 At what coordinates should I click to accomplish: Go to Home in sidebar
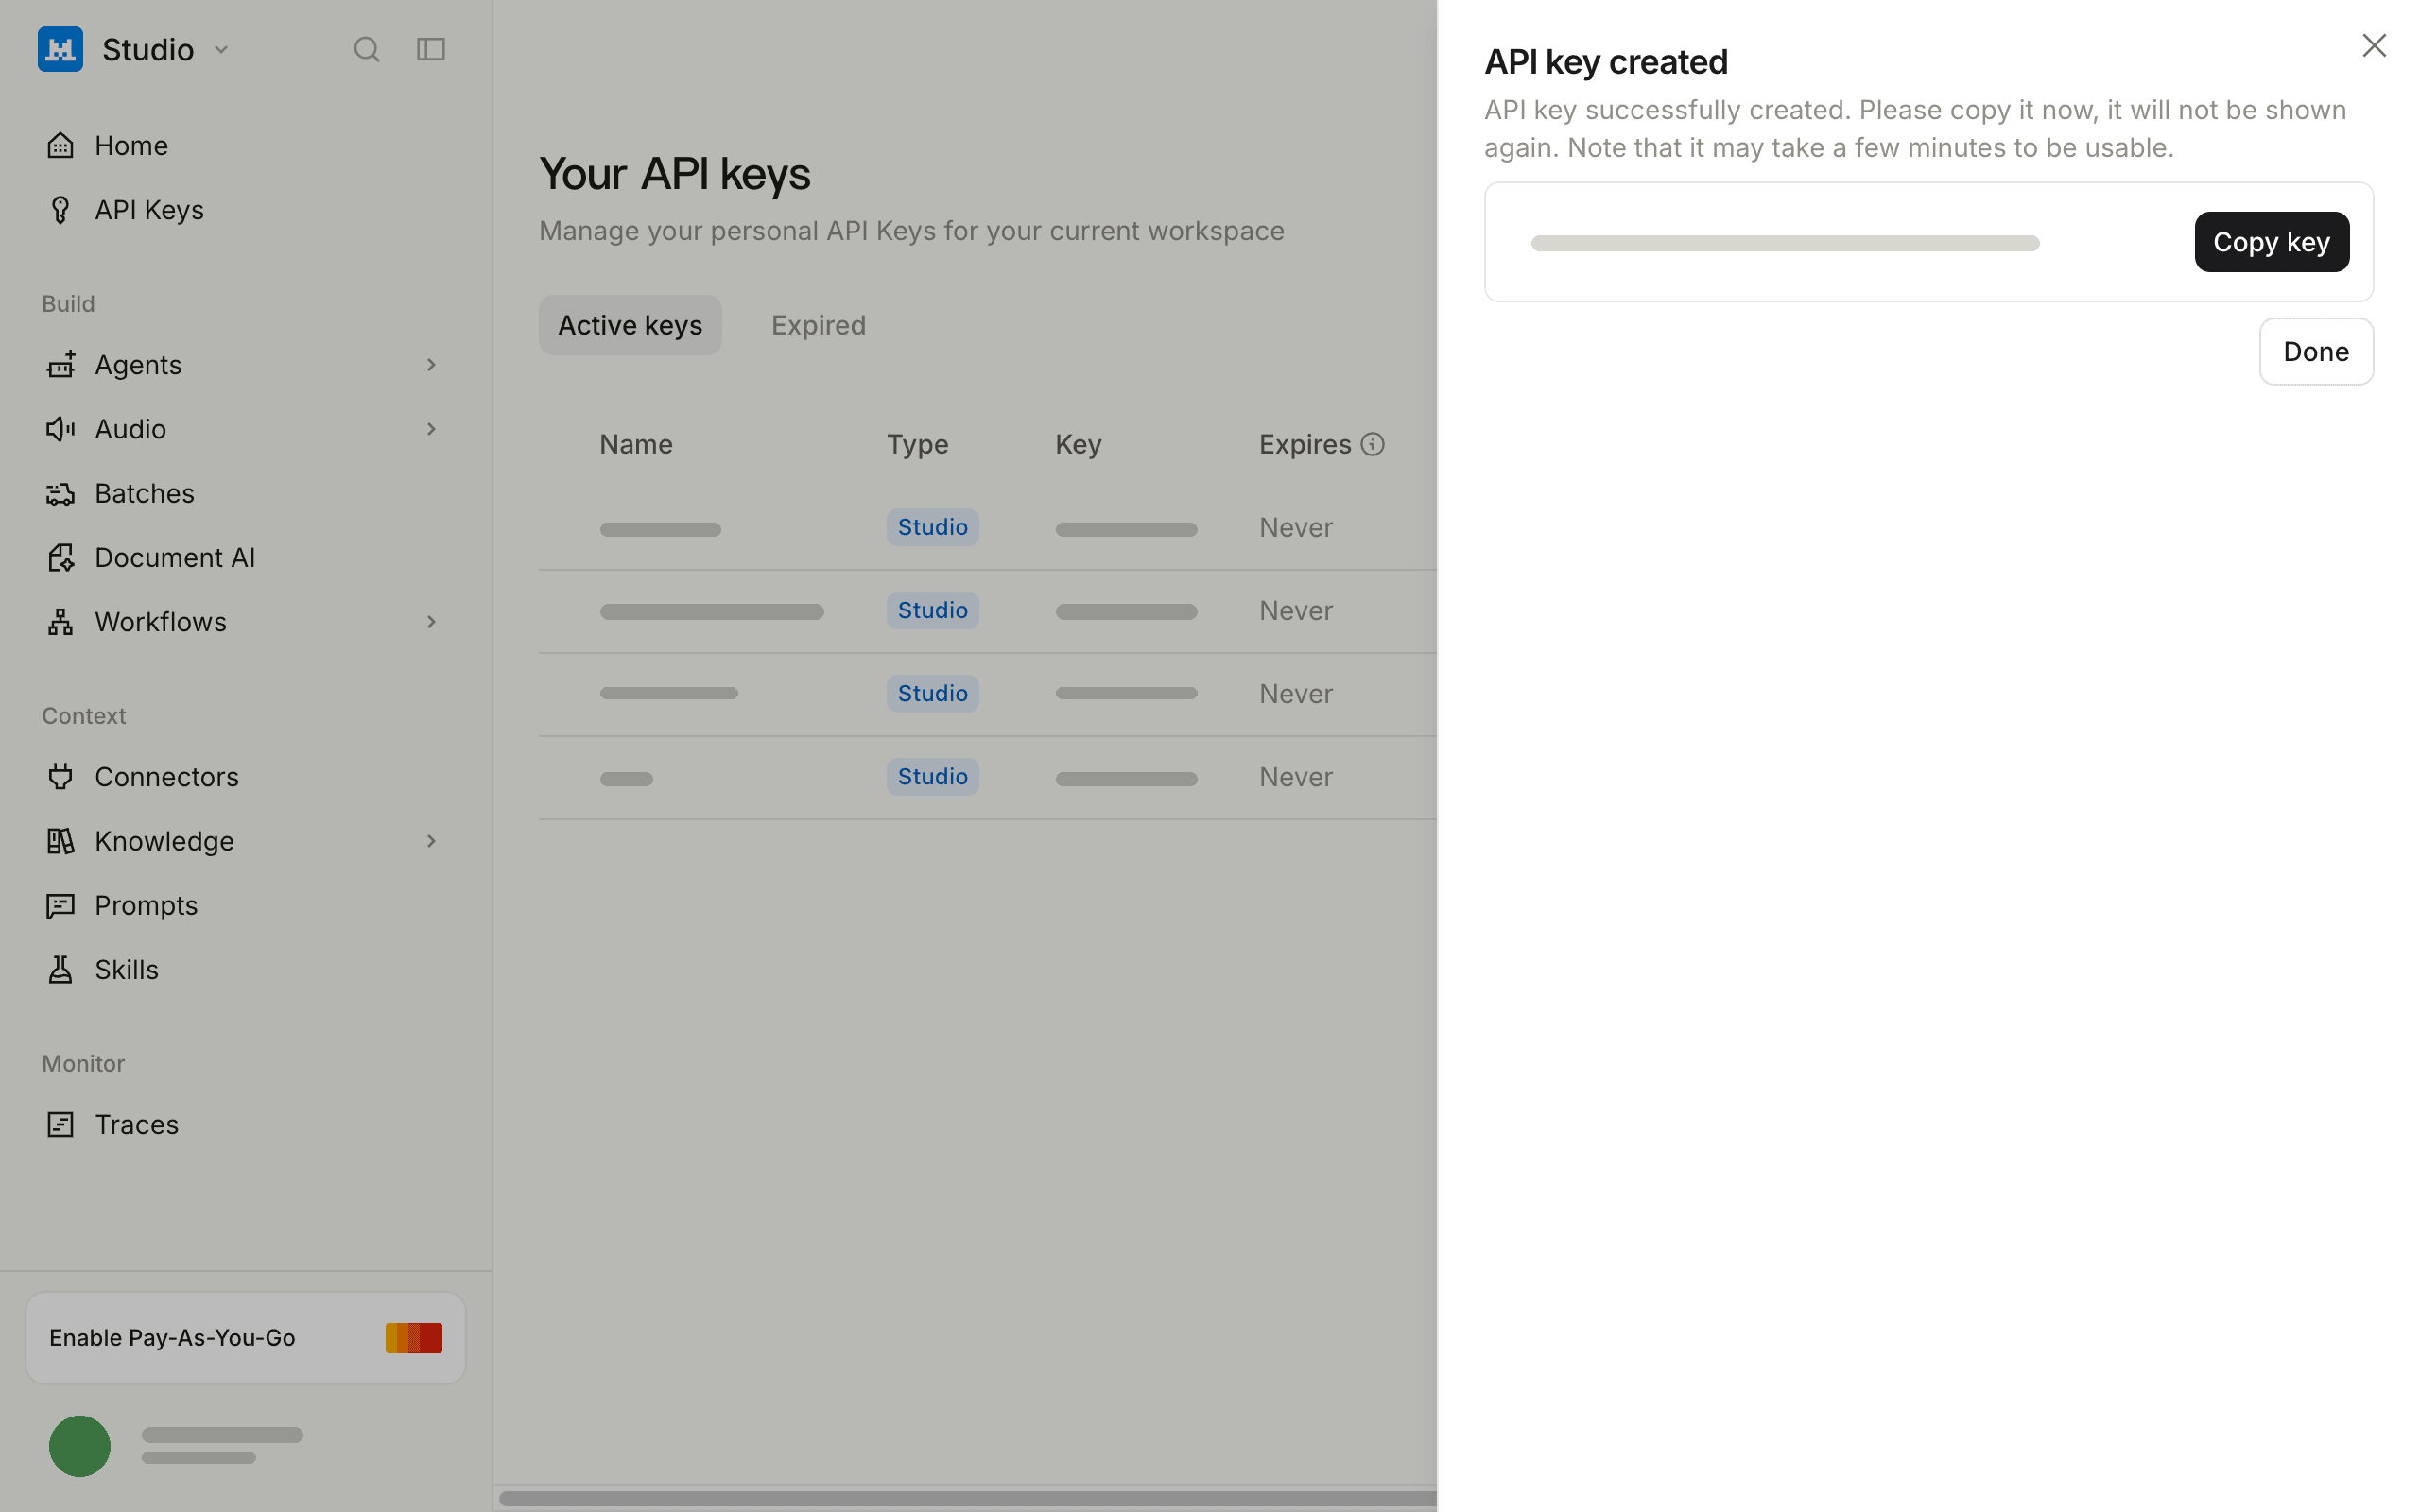pos(245,145)
